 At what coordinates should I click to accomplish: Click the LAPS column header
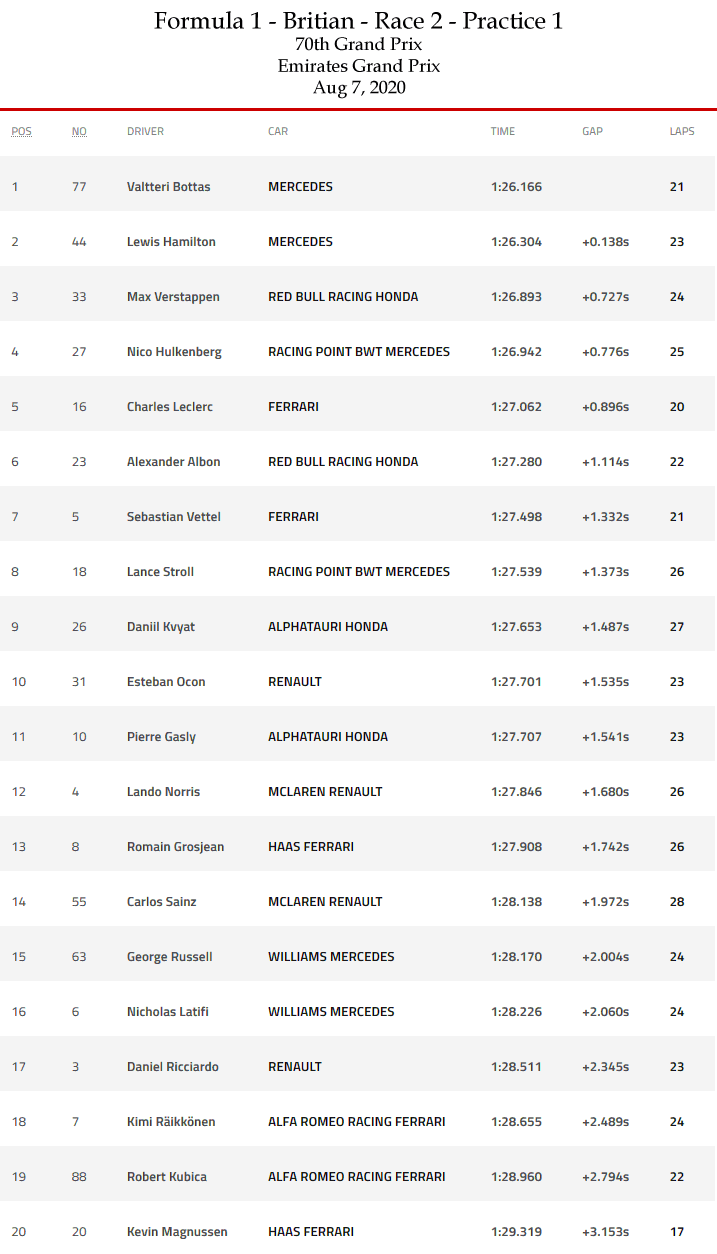coord(682,132)
